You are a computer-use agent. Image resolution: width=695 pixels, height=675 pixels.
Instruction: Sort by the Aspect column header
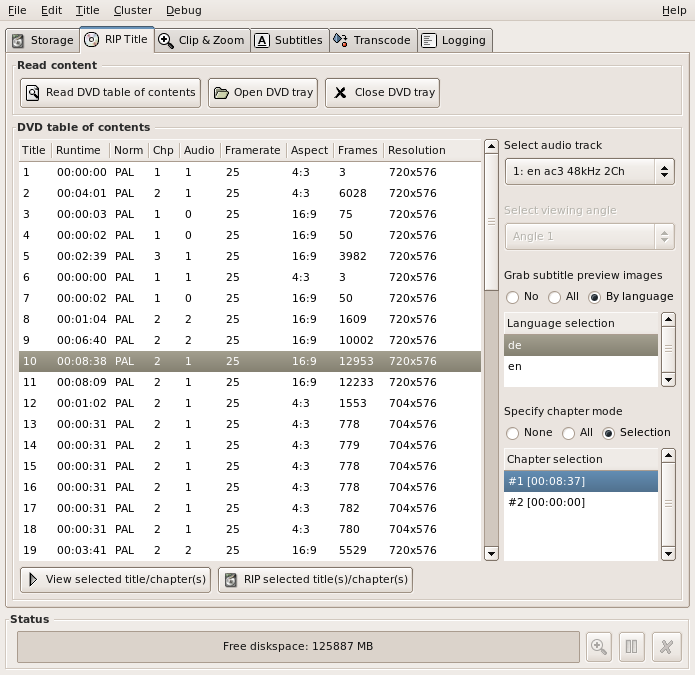point(310,151)
